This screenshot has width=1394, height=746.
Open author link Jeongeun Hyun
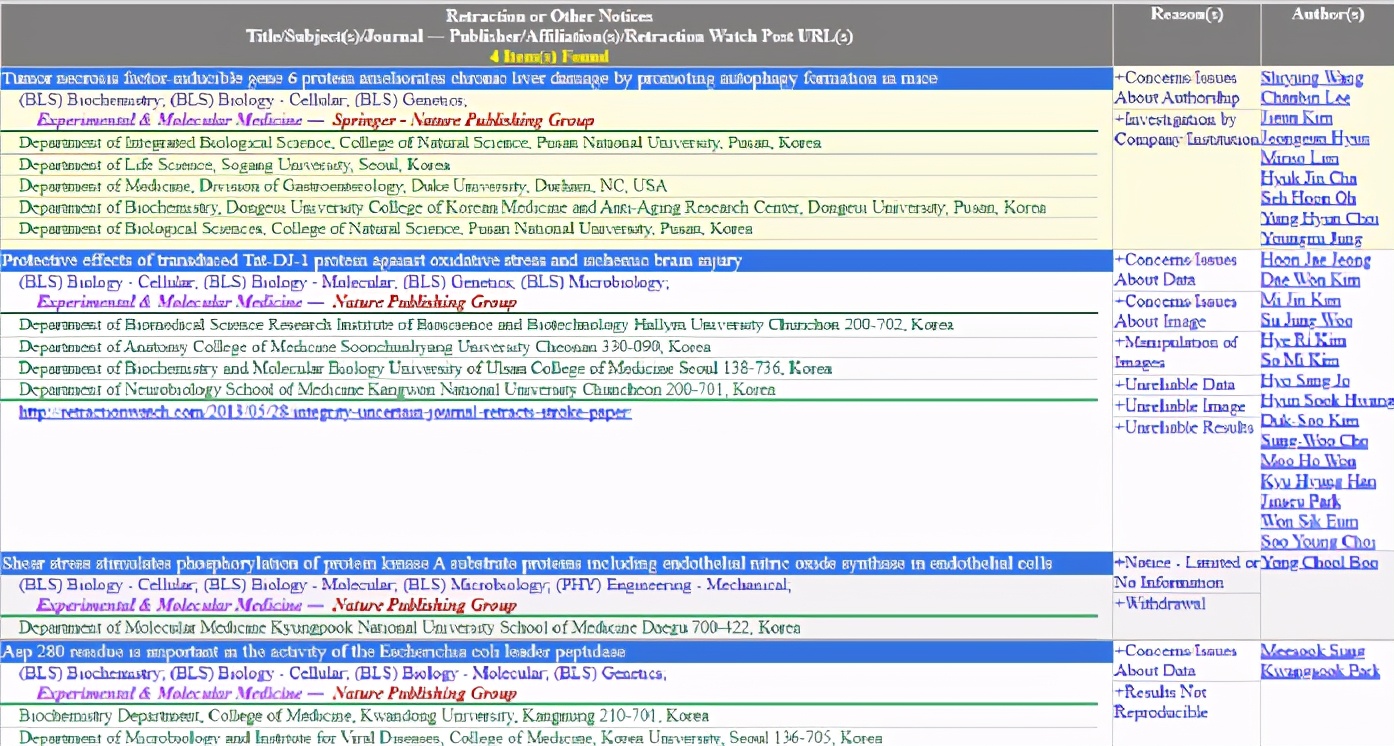point(1314,138)
